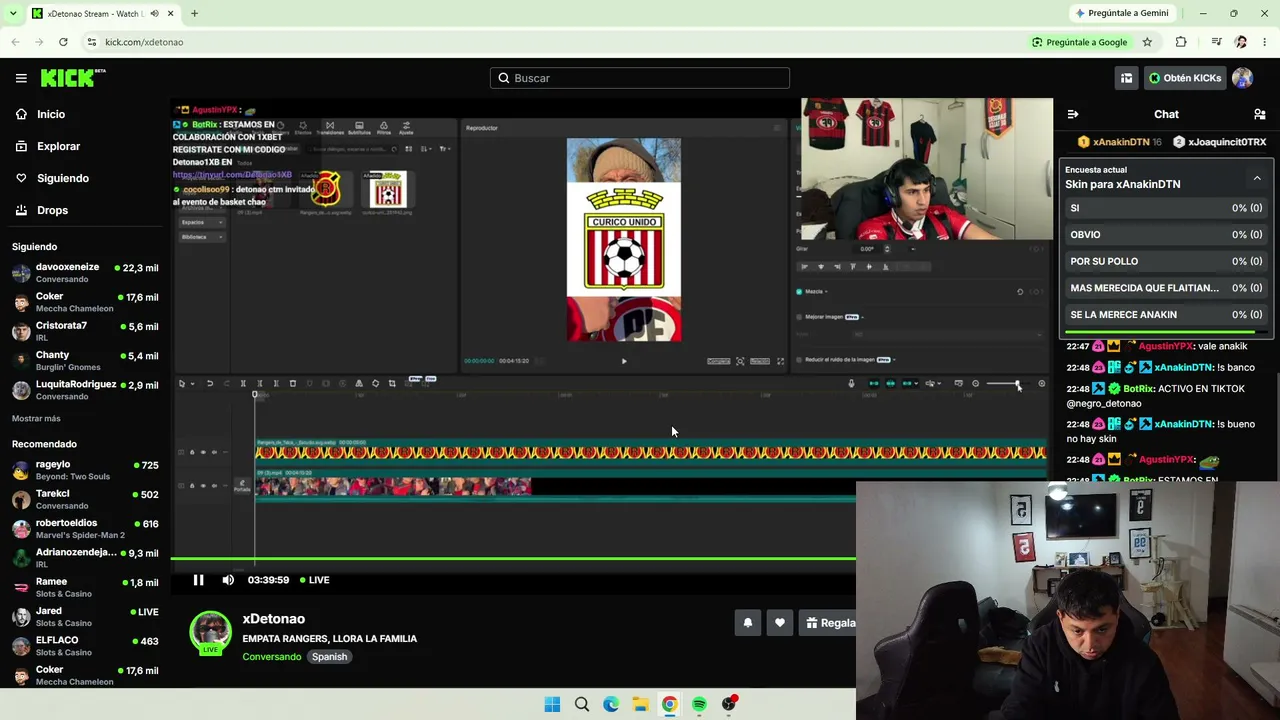The image size is (1280, 720).
Task: Go to the Kick logo homepage
Action: (x=73, y=78)
